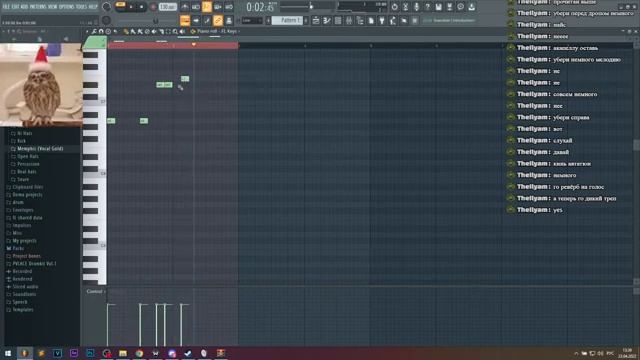Expand the Demo projects folder

point(27,195)
